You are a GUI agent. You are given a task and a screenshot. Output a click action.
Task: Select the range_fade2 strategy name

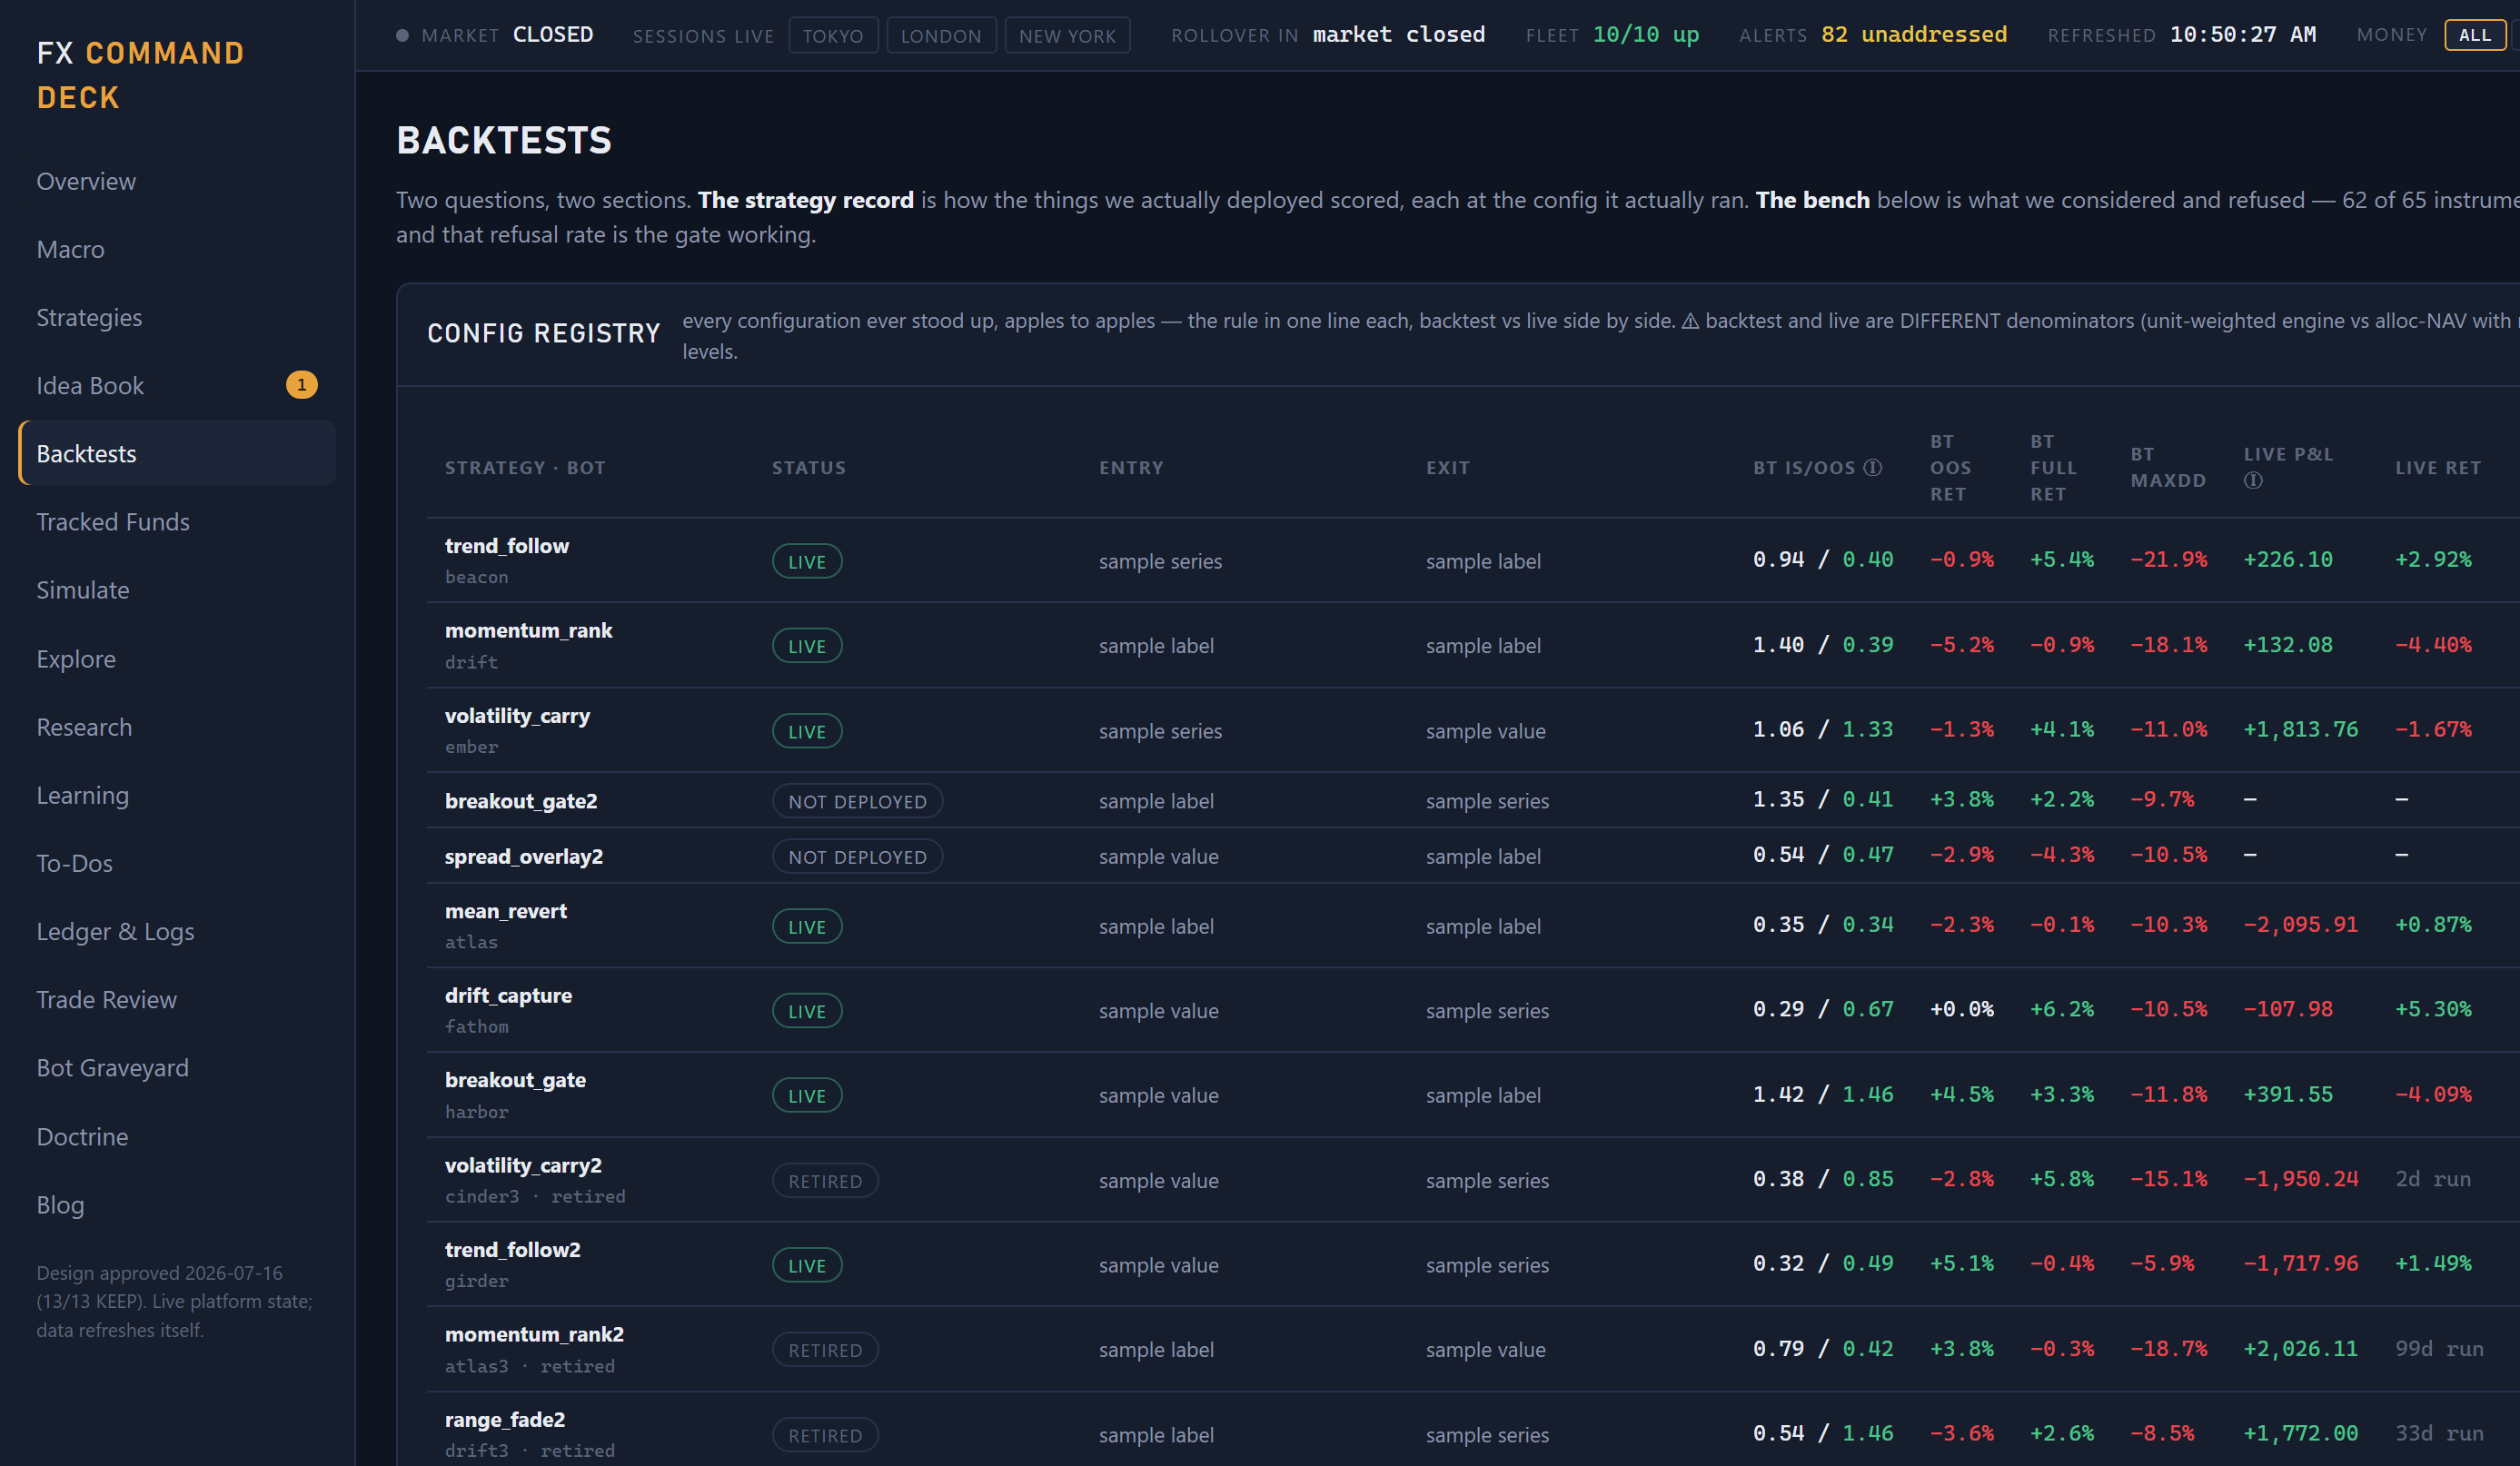505,1420
